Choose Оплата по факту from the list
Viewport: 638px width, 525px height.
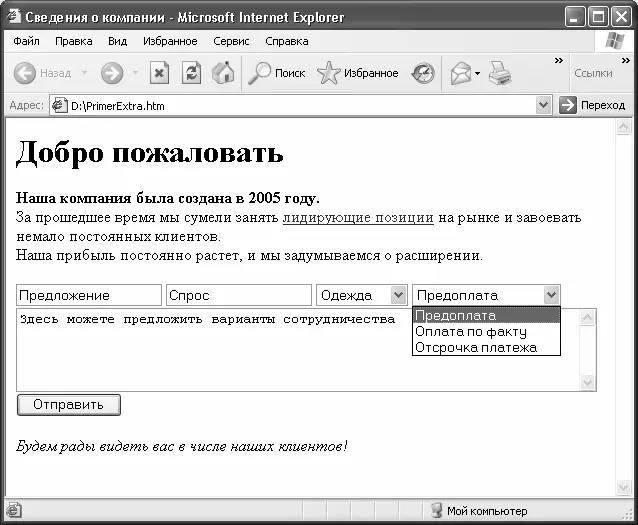[x=486, y=331]
